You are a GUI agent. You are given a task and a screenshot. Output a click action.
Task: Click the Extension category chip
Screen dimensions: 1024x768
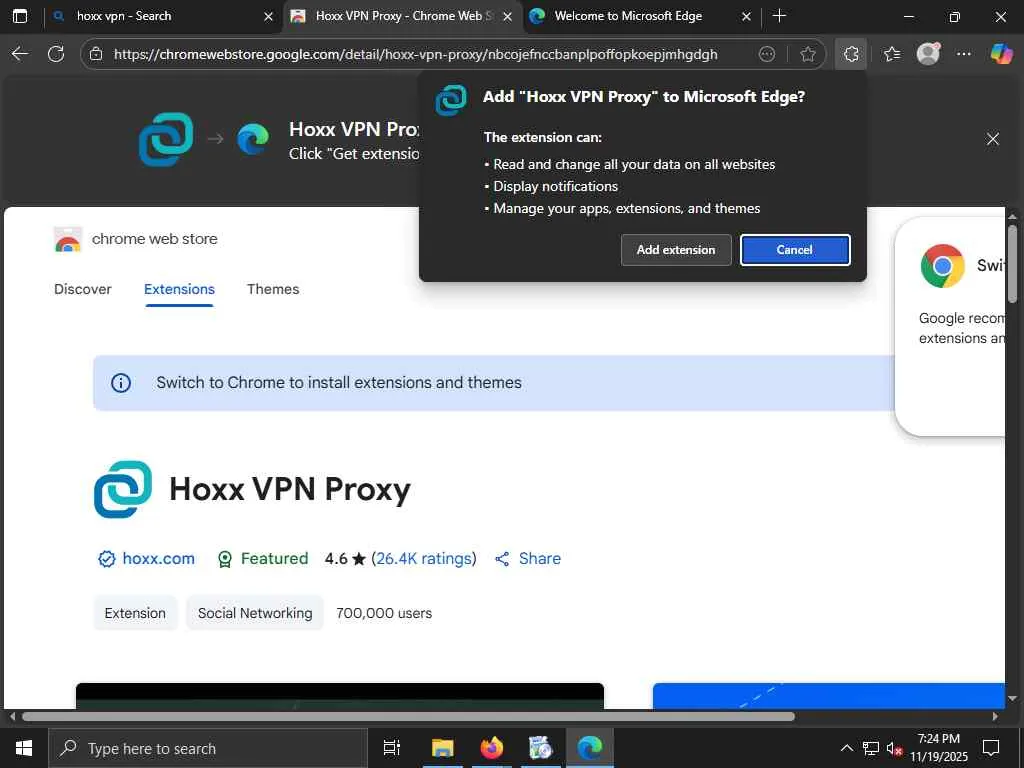coord(135,613)
